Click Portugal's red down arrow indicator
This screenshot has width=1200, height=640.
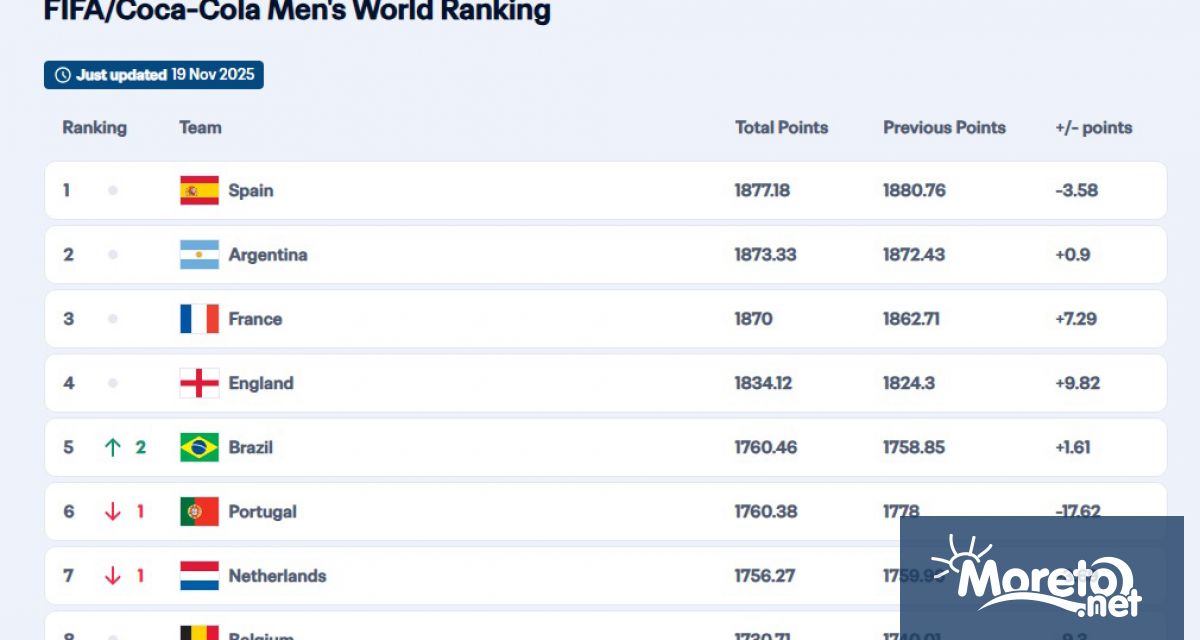click(113, 511)
